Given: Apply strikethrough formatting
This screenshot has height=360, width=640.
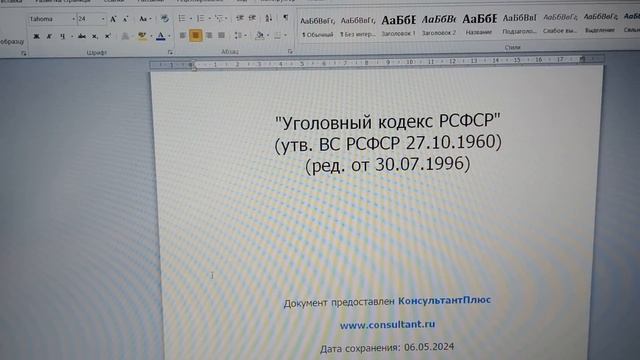Looking at the screenshot, I should point(82,36).
